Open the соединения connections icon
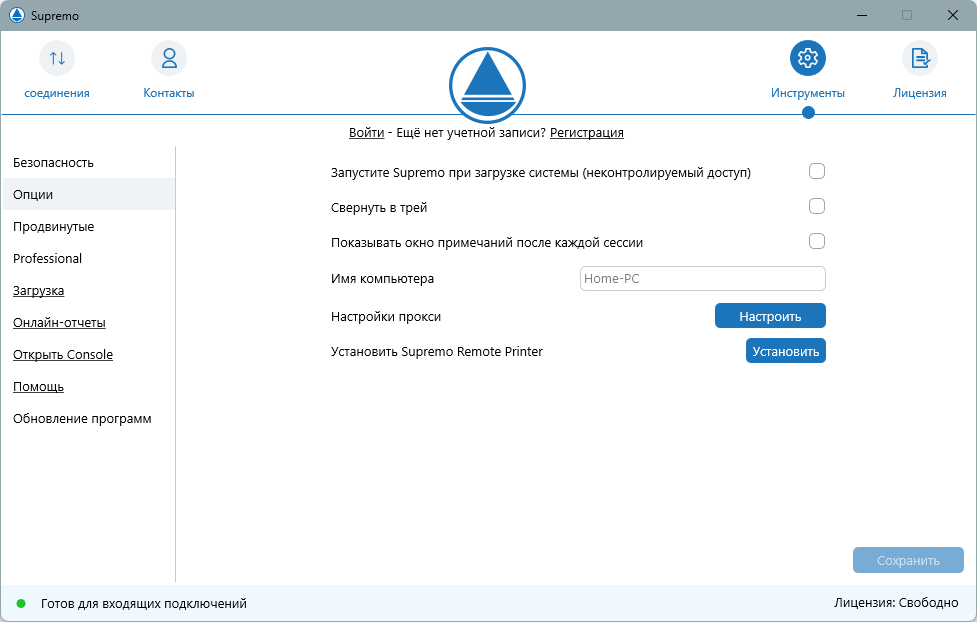 click(57, 58)
